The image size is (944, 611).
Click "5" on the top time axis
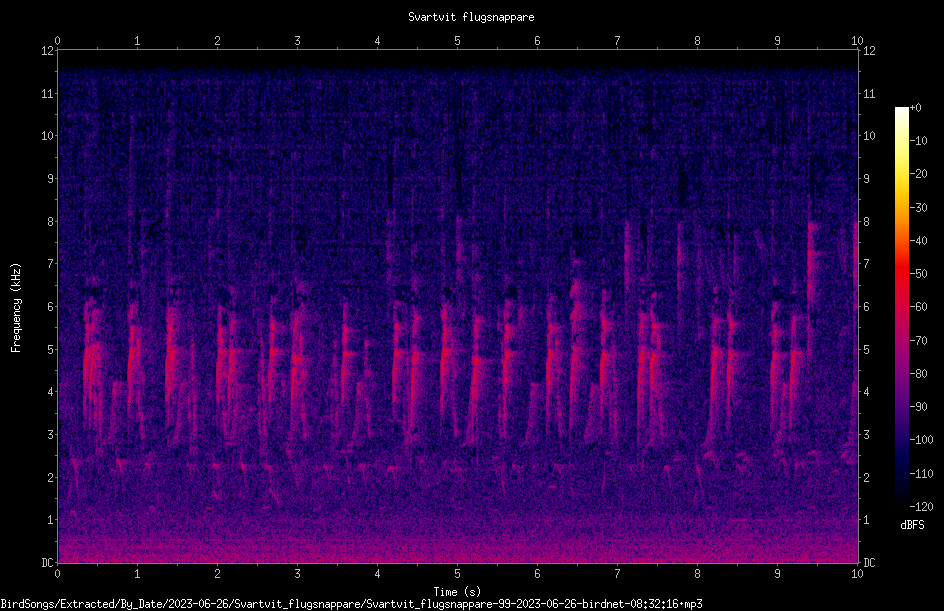click(x=458, y=40)
